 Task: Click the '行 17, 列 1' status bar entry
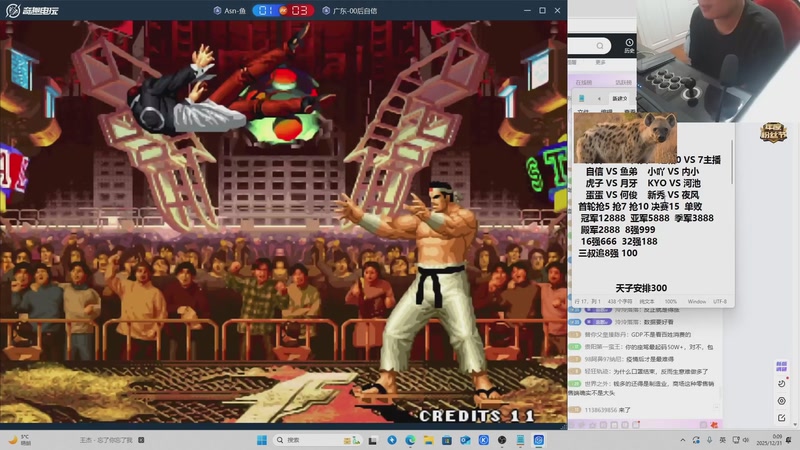[x=588, y=302]
